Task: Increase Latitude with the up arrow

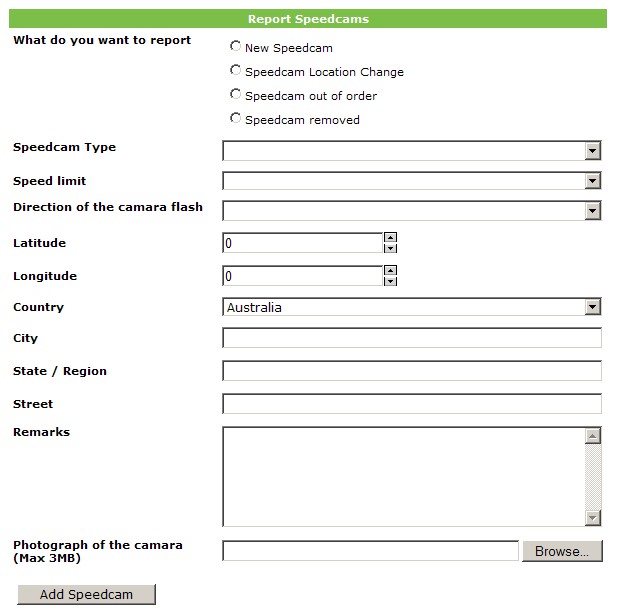Action: [x=390, y=238]
